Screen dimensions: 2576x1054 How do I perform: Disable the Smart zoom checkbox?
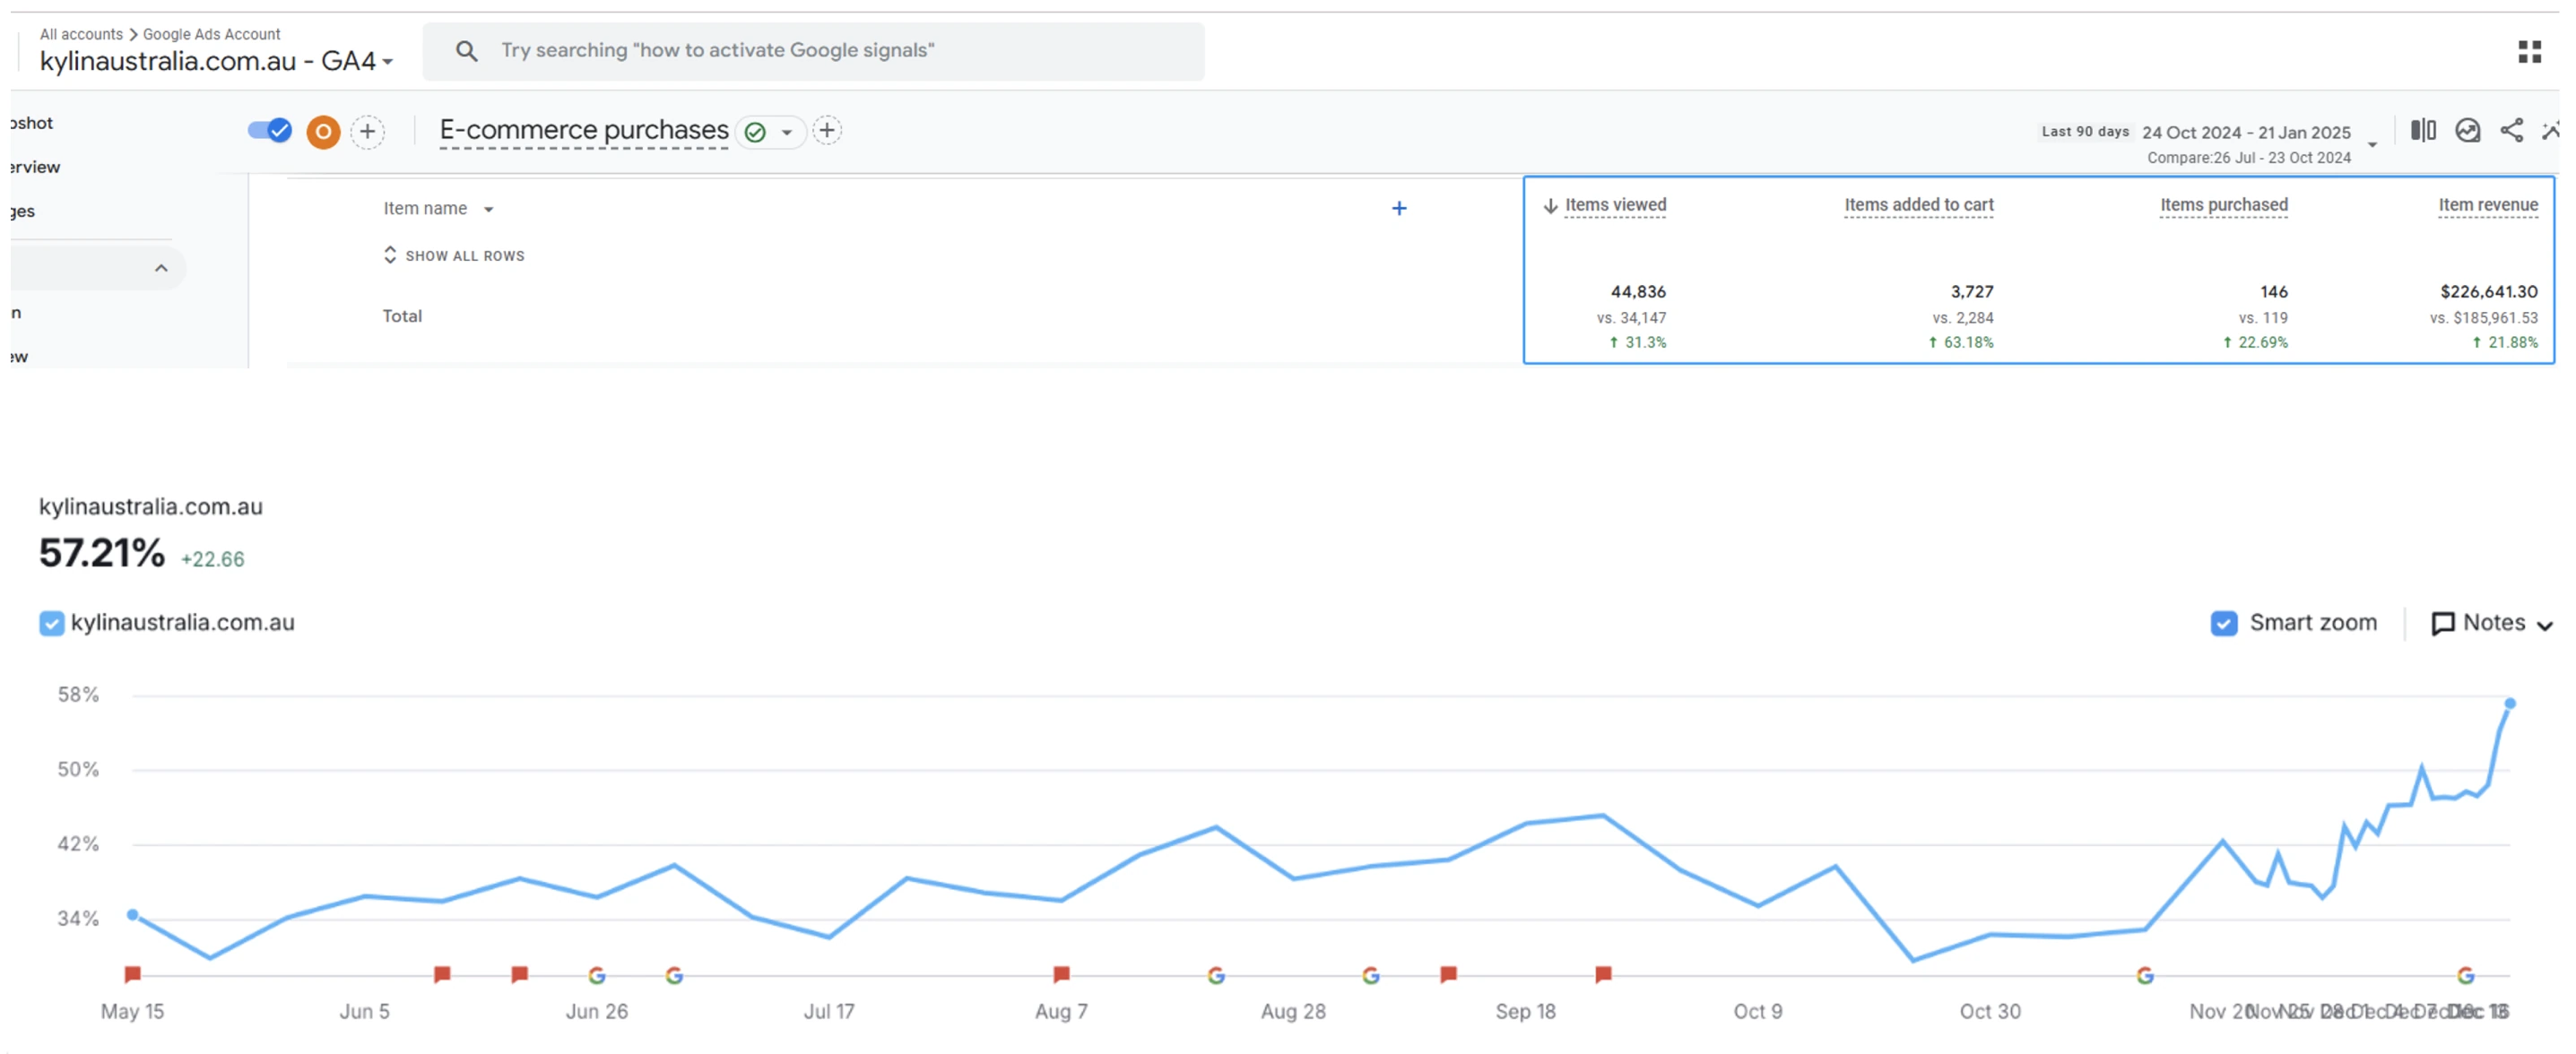click(2223, 623)
